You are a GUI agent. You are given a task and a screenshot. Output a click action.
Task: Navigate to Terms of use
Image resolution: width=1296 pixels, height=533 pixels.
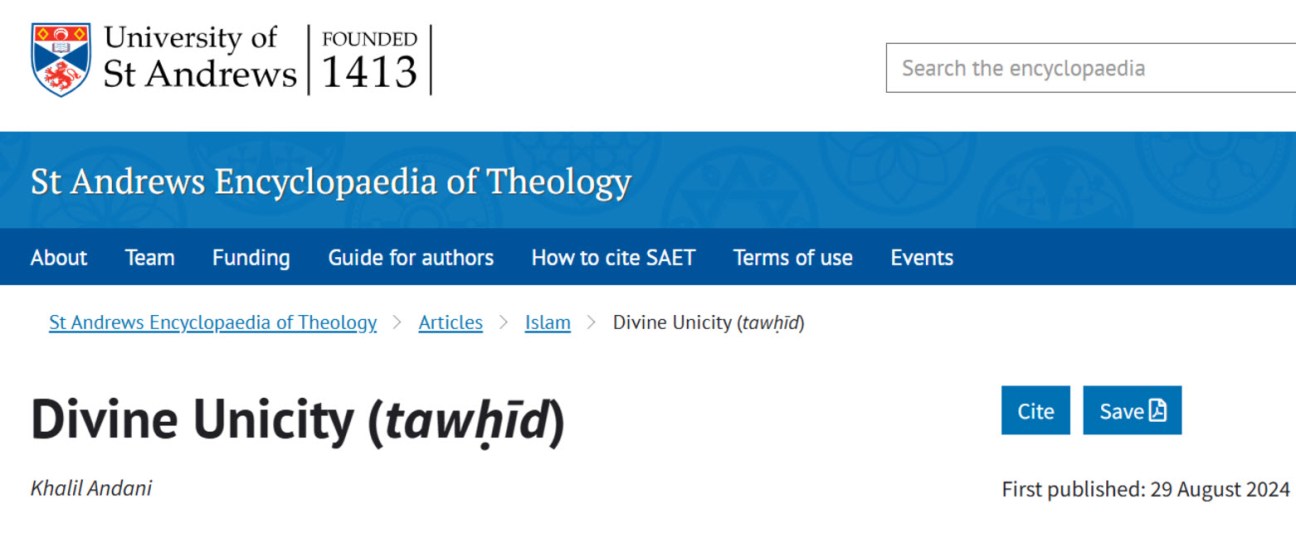793,257
